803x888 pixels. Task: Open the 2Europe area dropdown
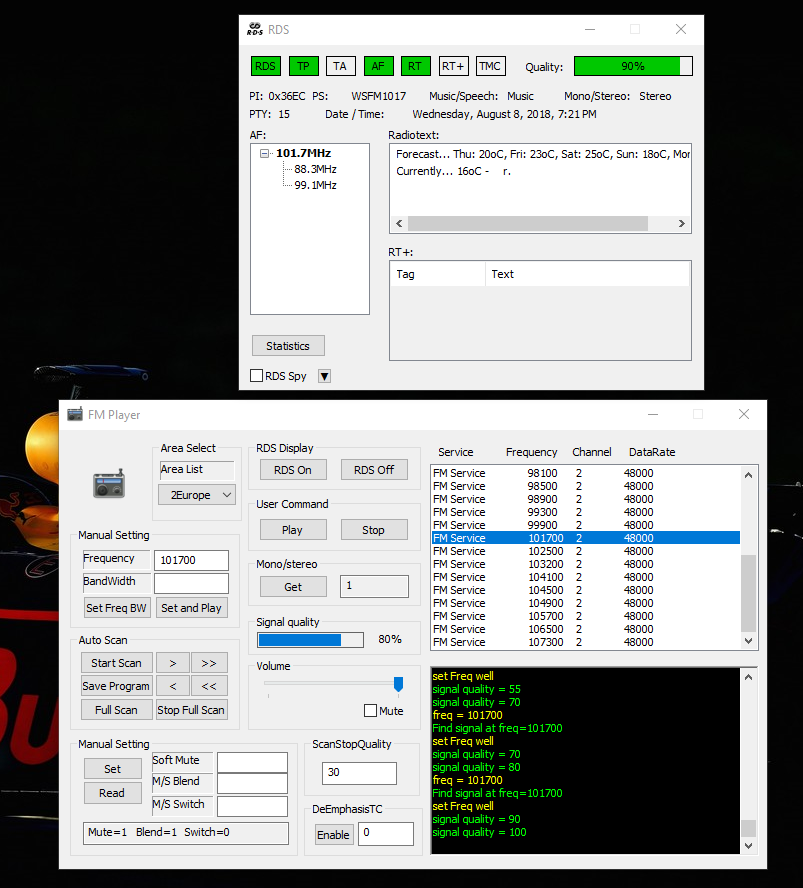[197, 494]
